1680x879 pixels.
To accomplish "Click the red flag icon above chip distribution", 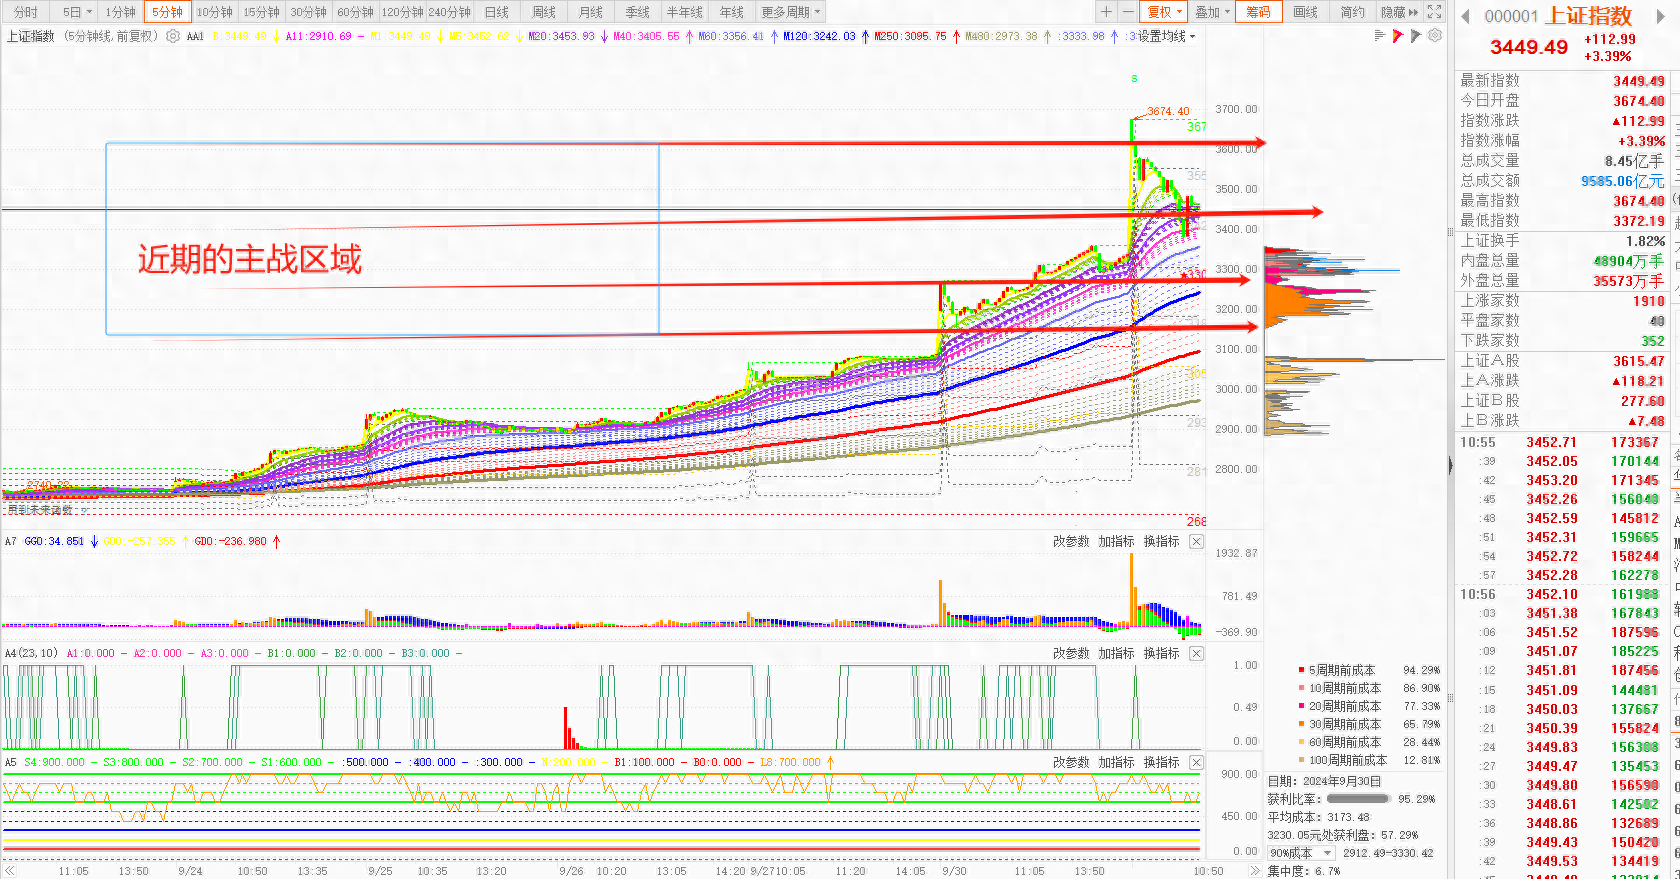I will [x=1398, y=36].
